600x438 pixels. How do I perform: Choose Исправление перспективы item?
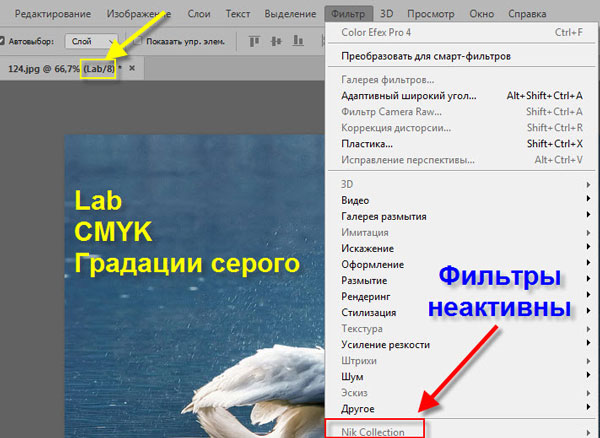[462, 160]
